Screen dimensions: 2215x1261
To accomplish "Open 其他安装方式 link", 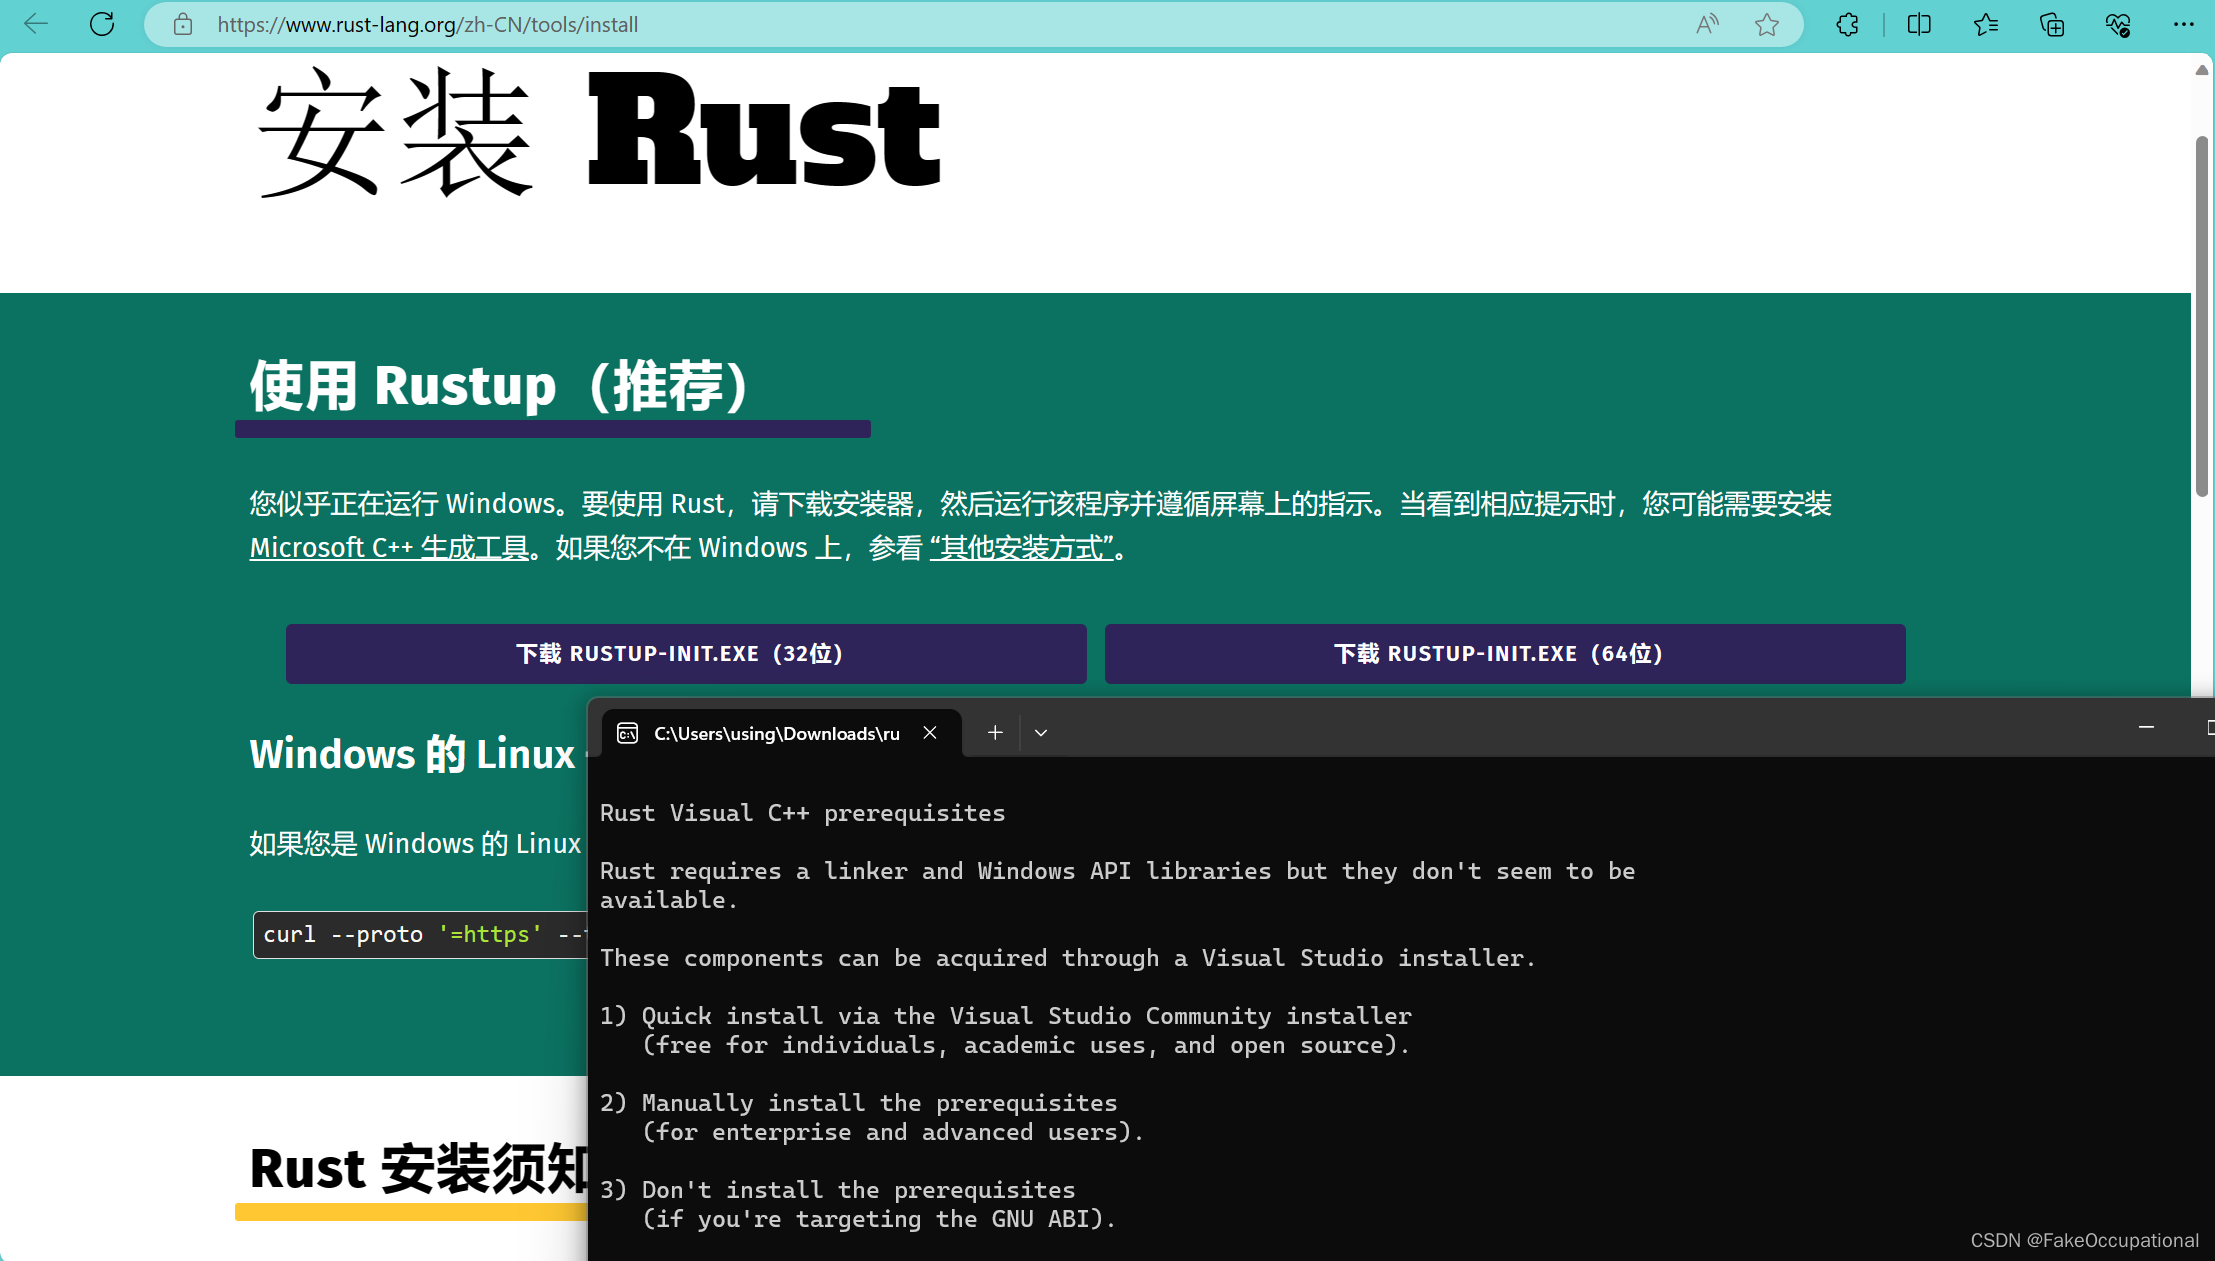I will [1021, 548].
